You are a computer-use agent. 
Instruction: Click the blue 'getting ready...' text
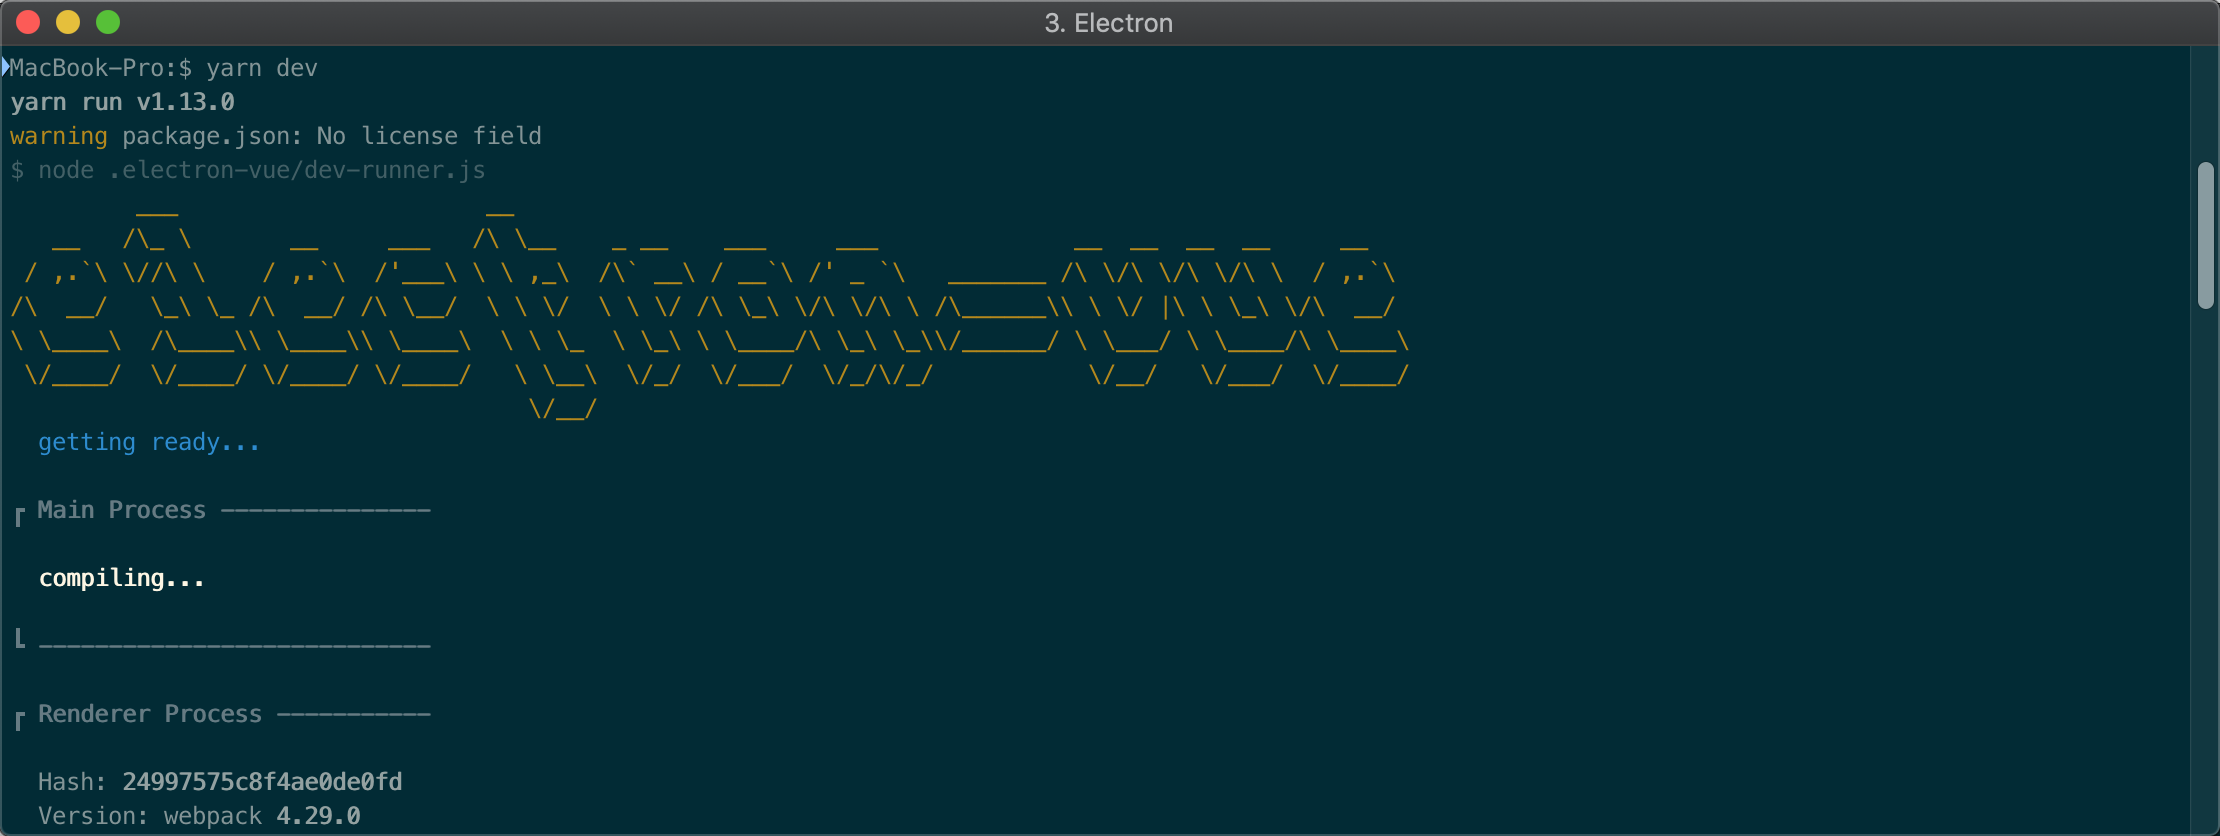click(149, 442)
